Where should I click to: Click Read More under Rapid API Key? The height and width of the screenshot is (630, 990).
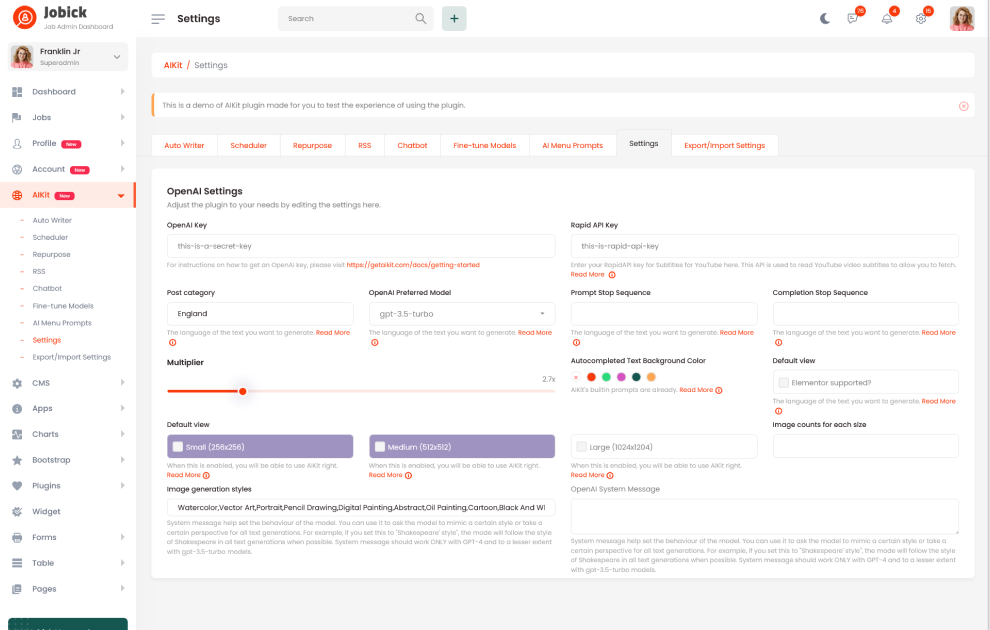pos(588,274)
